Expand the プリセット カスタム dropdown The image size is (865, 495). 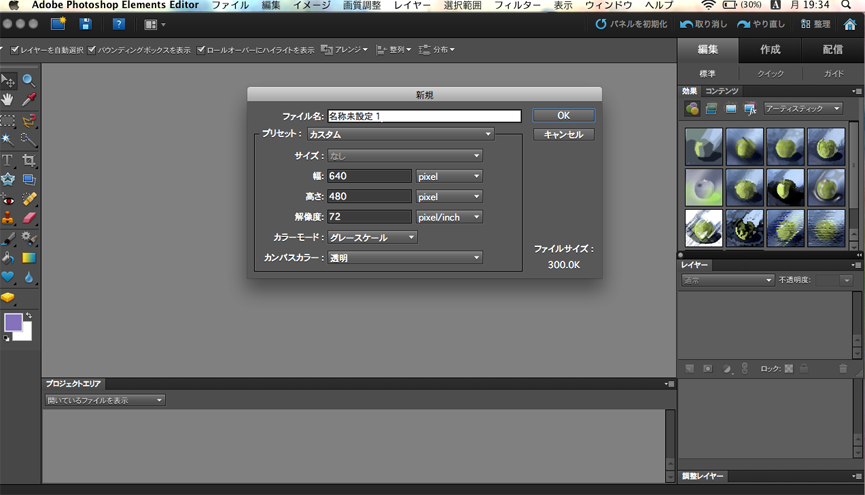click(x=400, y=134)
